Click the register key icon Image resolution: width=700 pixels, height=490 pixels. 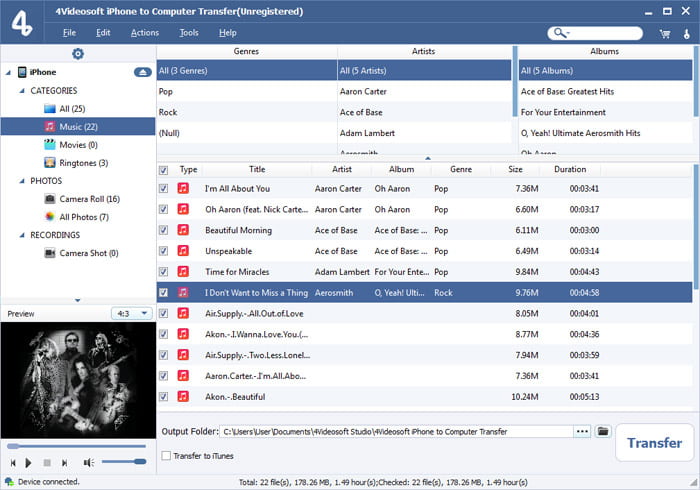(x=687, y=34)
